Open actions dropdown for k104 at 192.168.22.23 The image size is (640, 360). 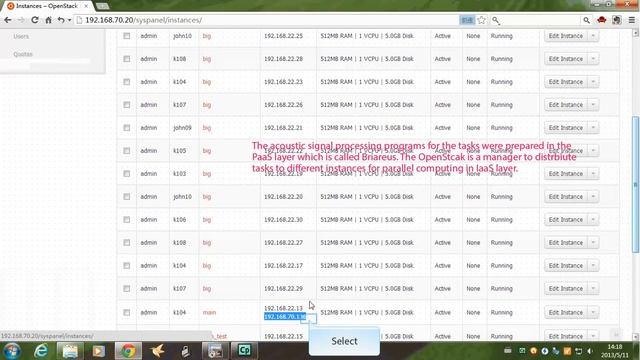pos(593,82)
